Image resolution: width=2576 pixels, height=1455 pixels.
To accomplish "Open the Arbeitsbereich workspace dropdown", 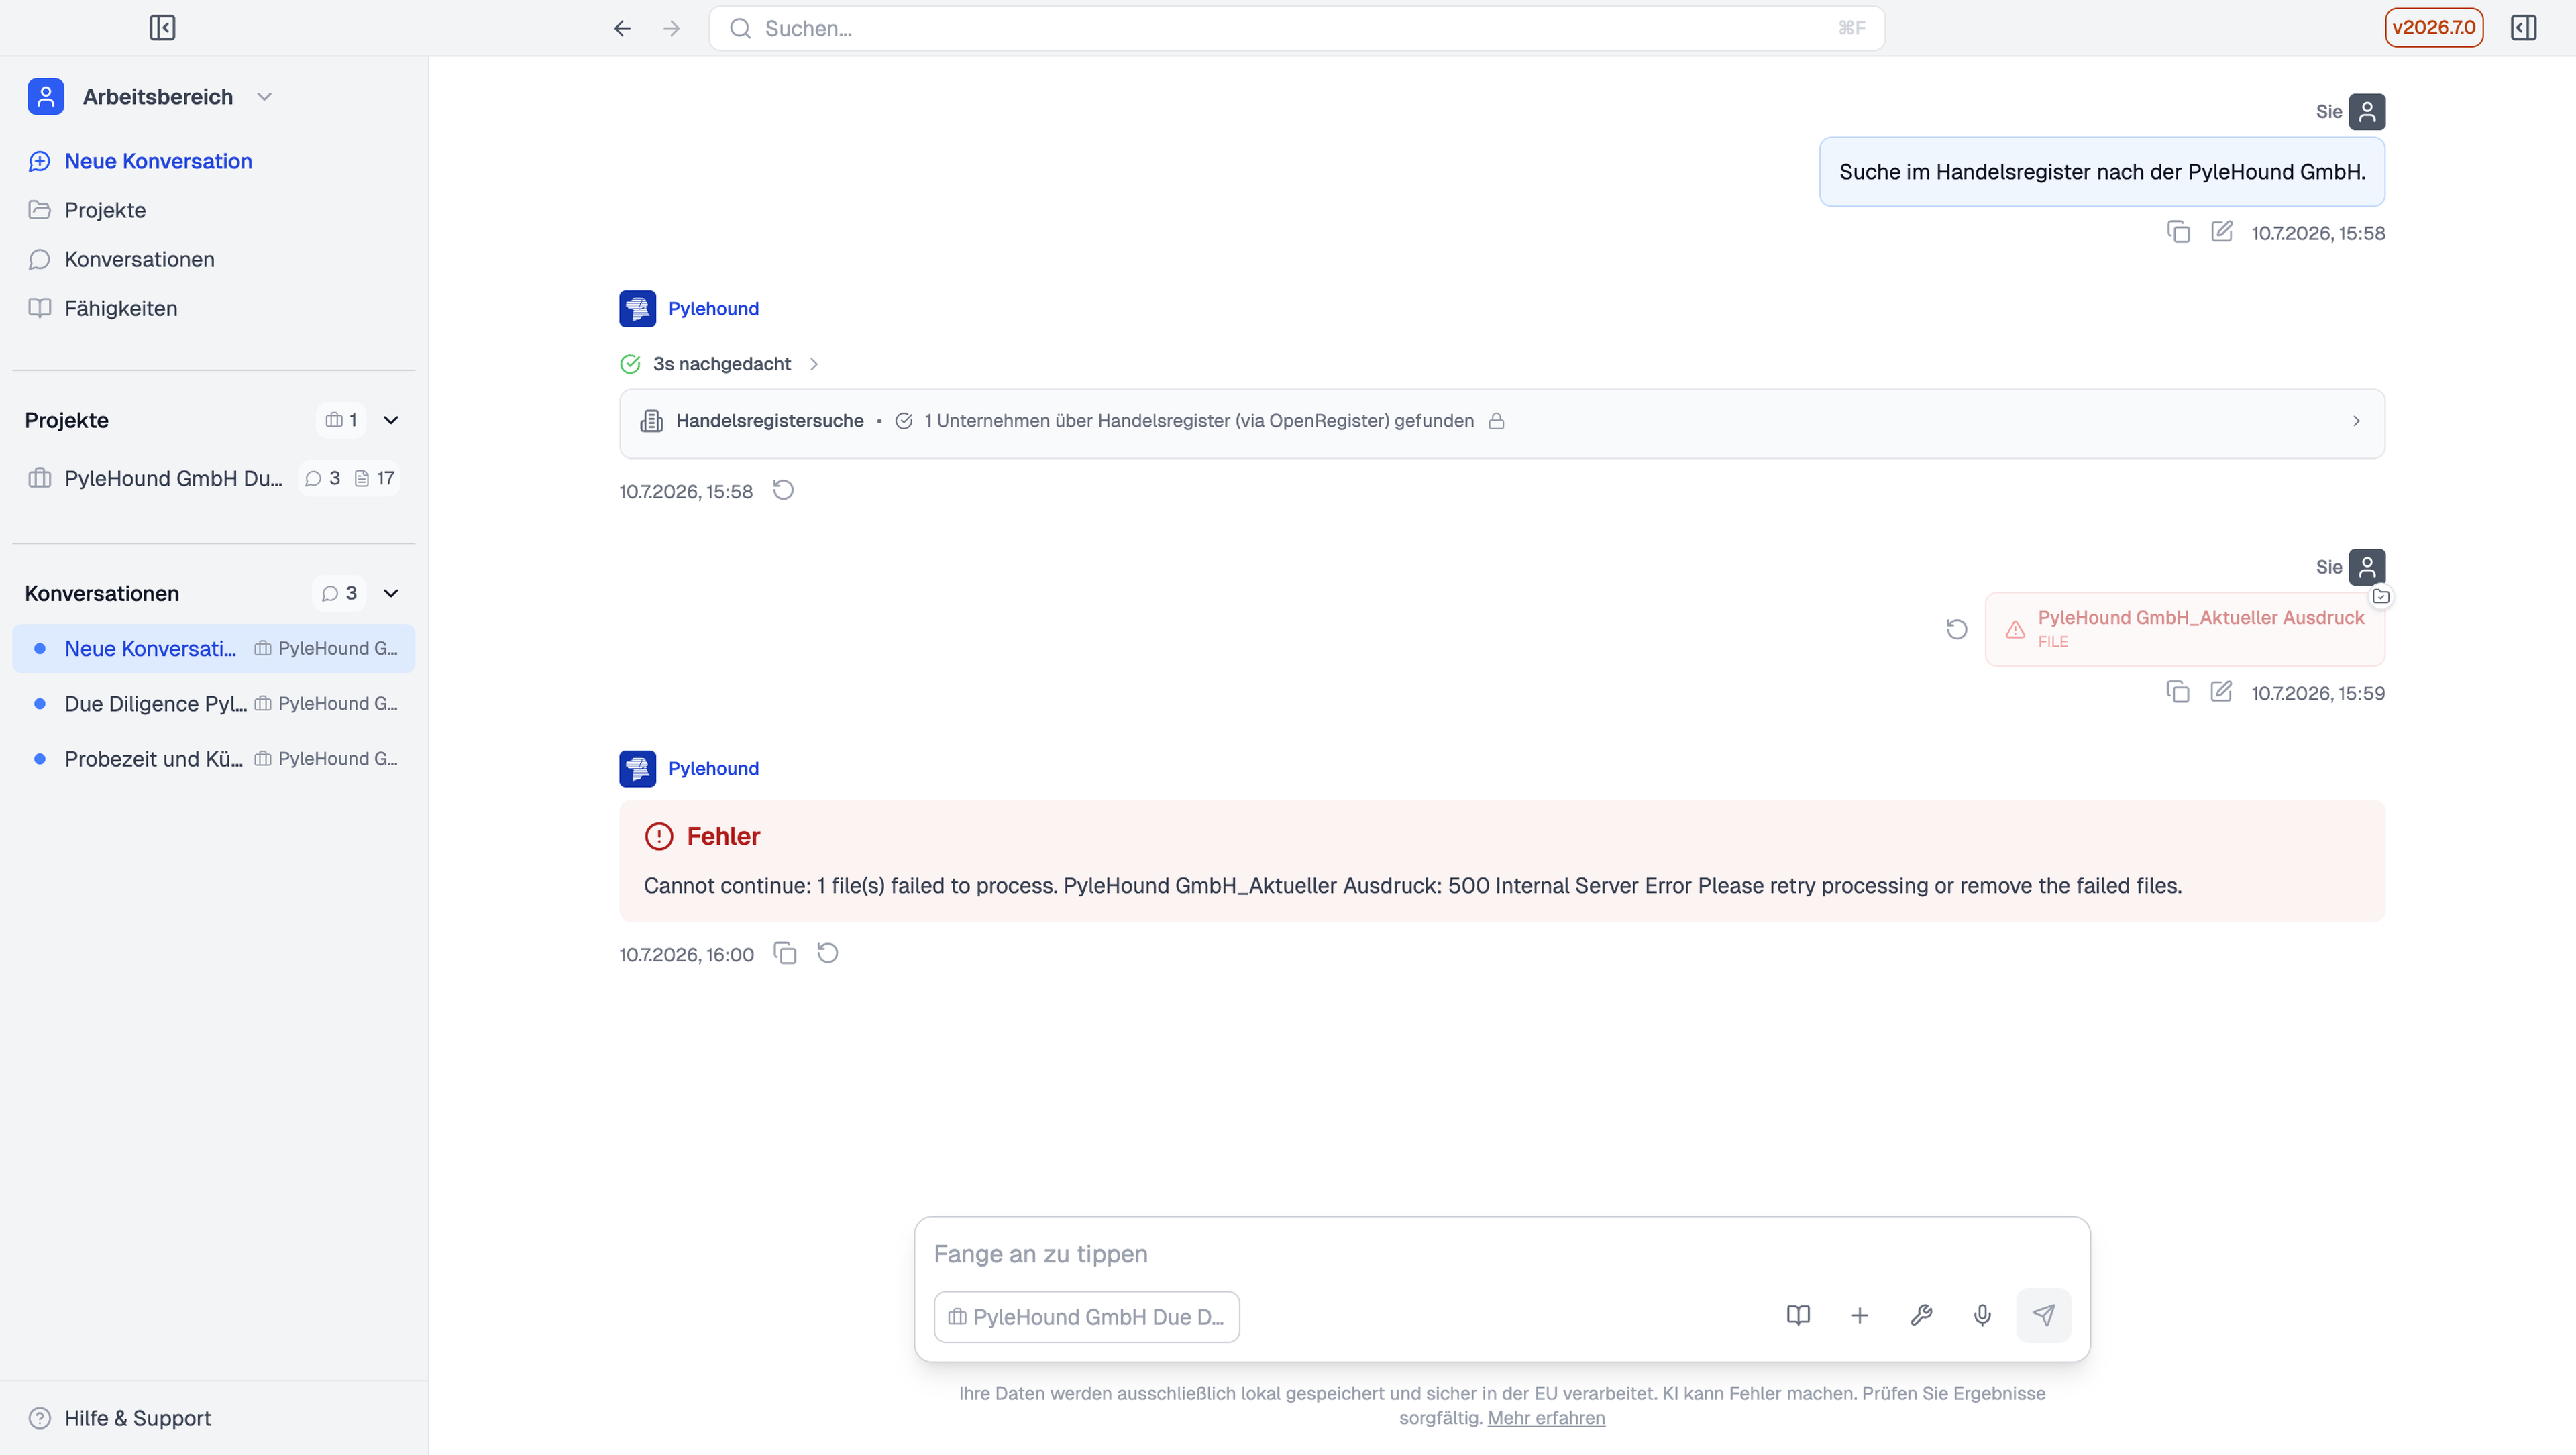I will (x=150, y=97).
